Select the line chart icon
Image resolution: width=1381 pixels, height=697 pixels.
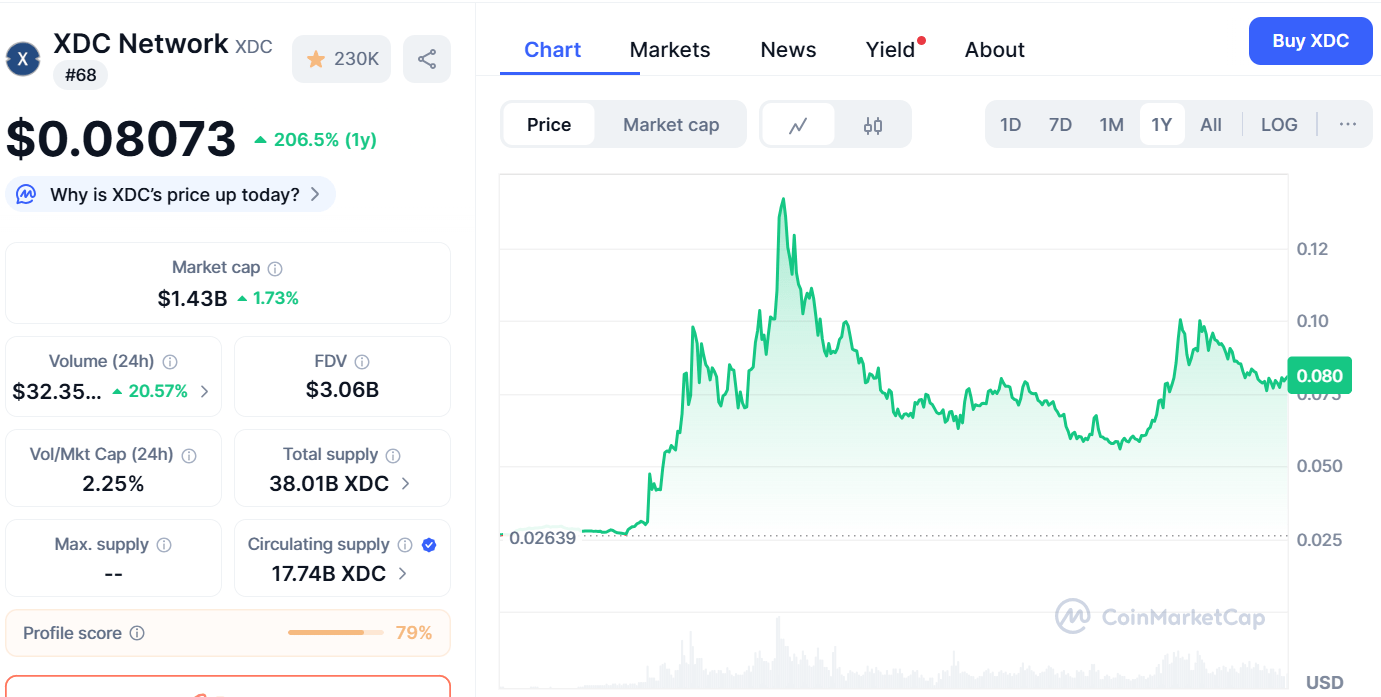(798, 124)
